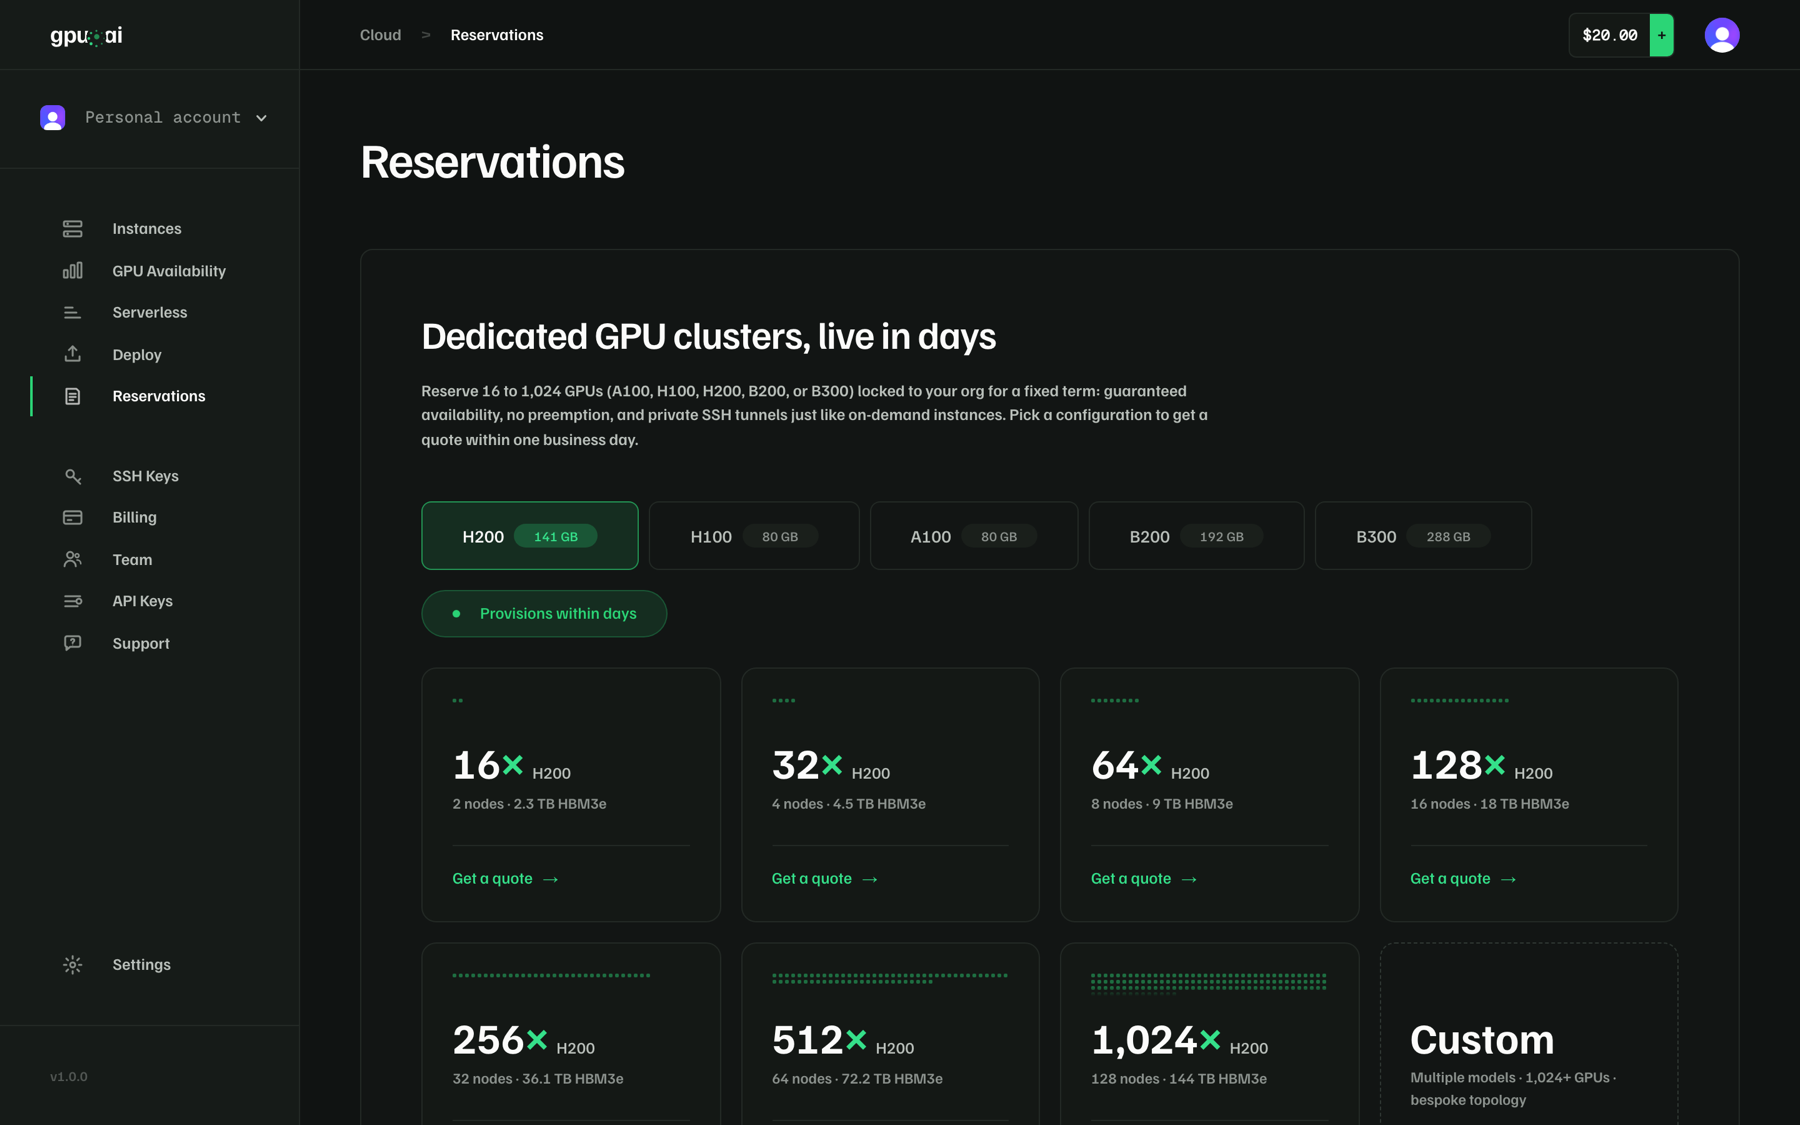Viewport: 1800px width, 1125px height.
Task: Click the SSH Keys key icon
Action: tap(72, 476)
